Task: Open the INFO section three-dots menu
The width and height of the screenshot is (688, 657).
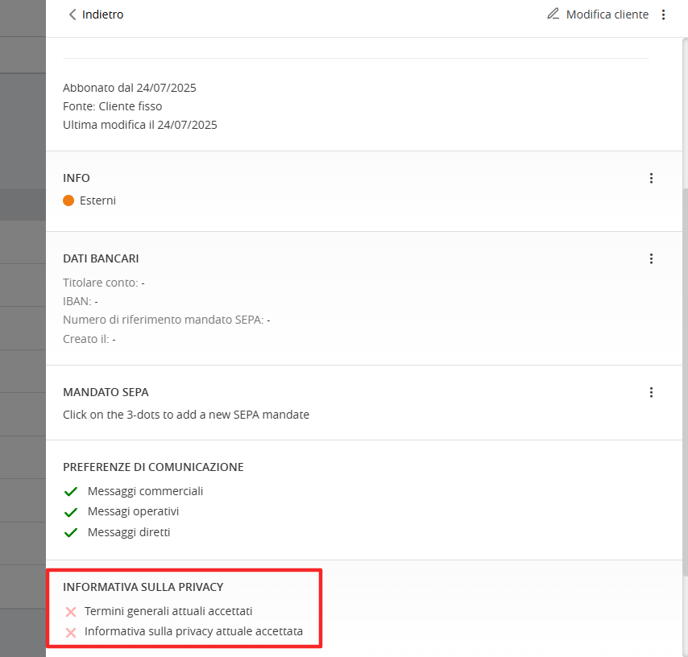Action: click(651, 178)
